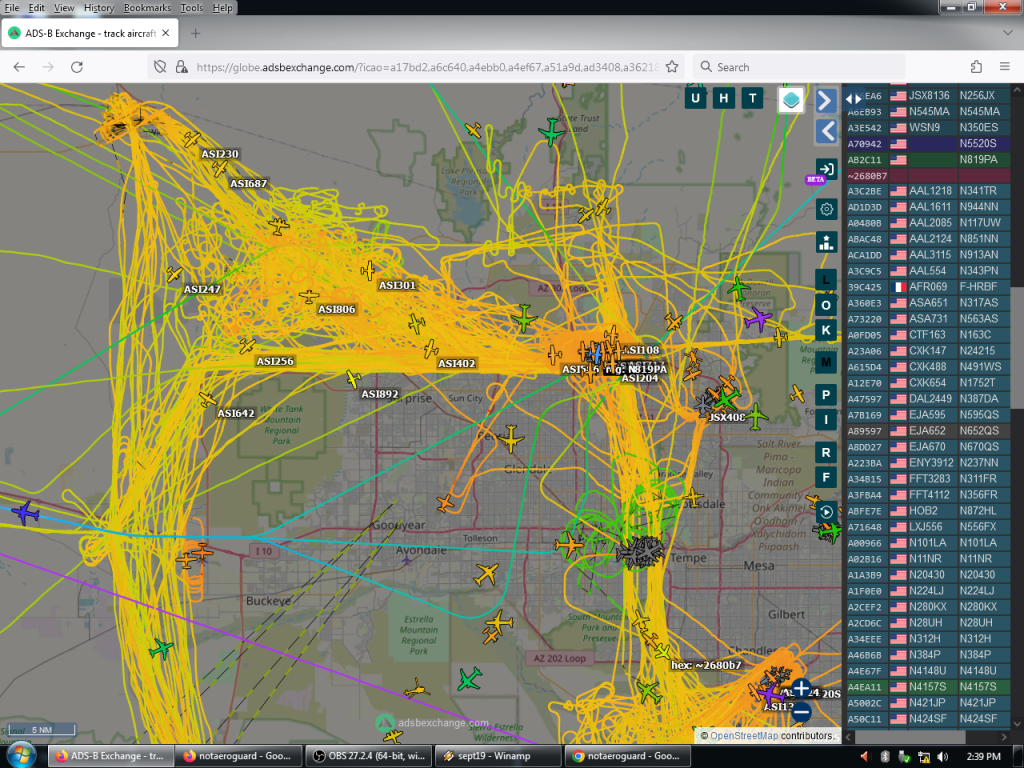Toggle the U map overlay button
Viewport: 1024px width, 768px height.
click(x=696, y=99)
